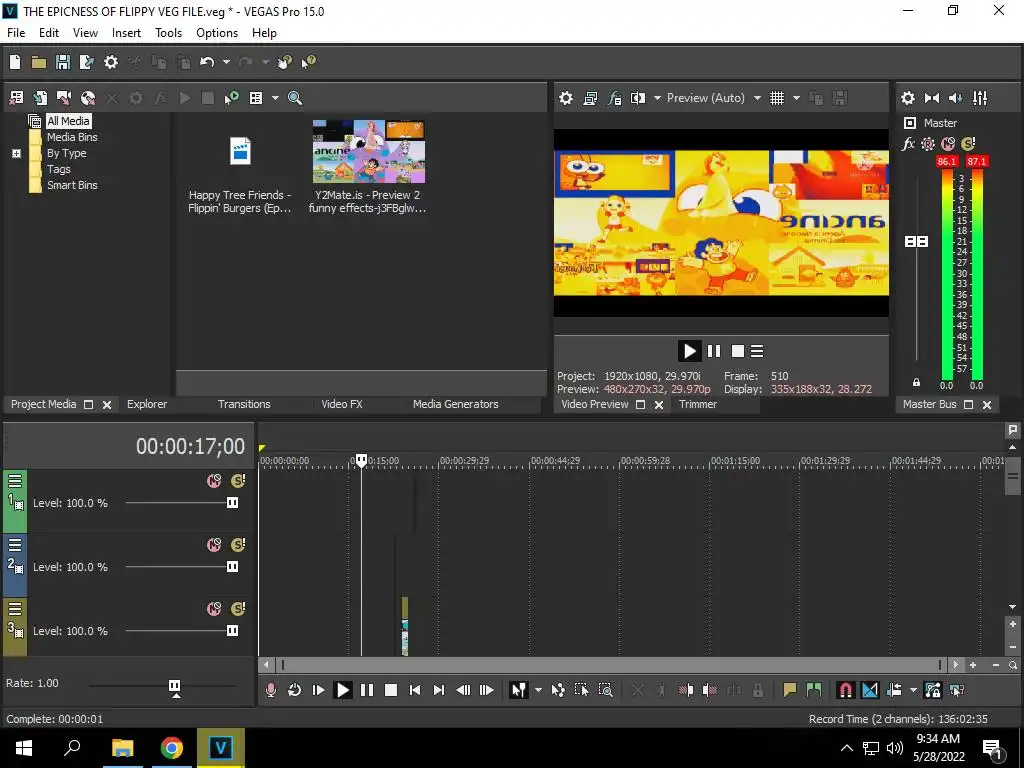Toggle the Dim Output speaker icon

pyautogui.click(x=955, y=98)
